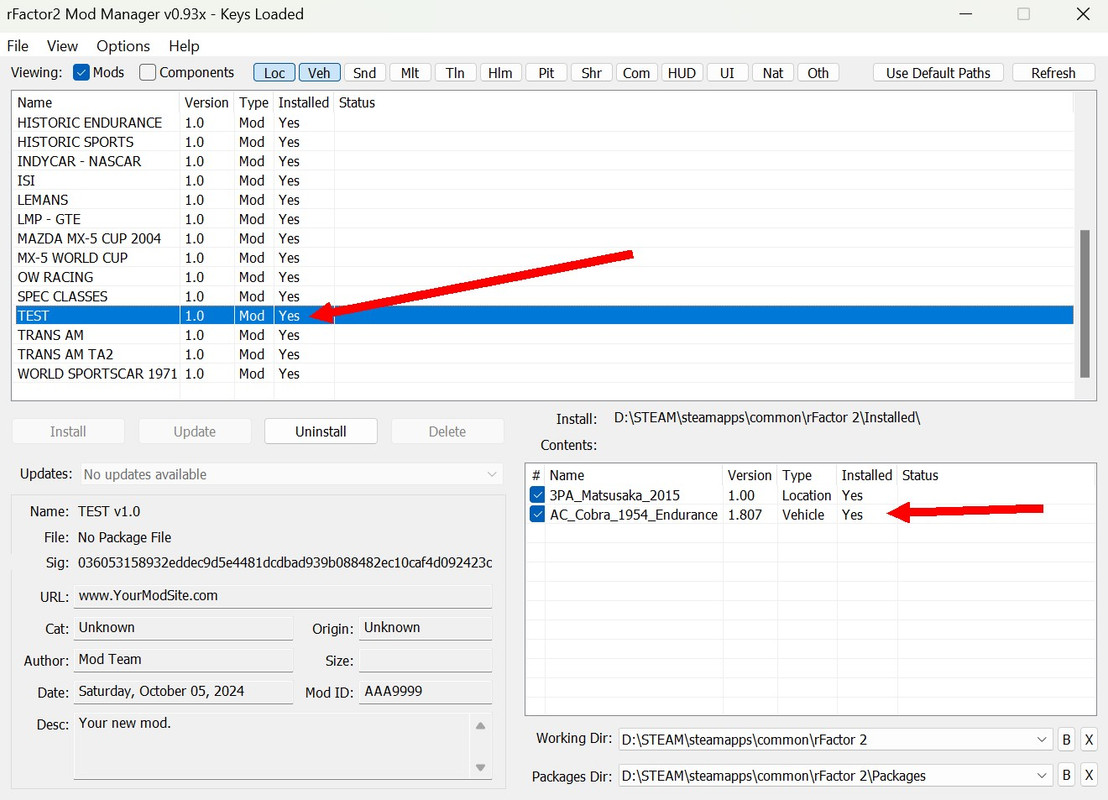Toggle the Nat filter button

(x=773, y=73)
